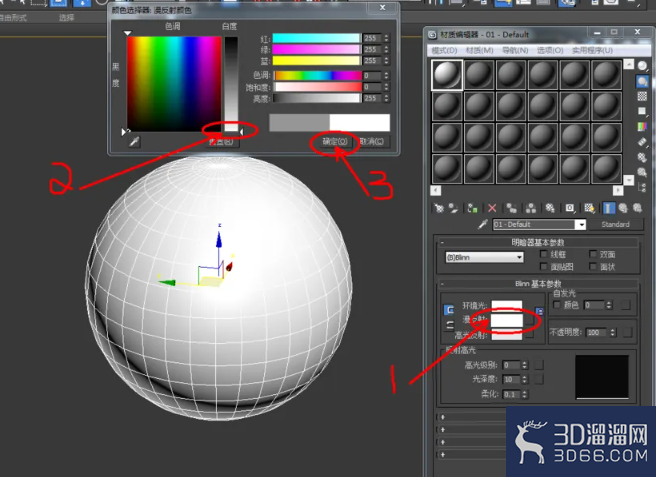The height and width of the screenshot is (477, 656).
Task: Click the 漫反射 color swatch
Action: click(x=507, y=321)
